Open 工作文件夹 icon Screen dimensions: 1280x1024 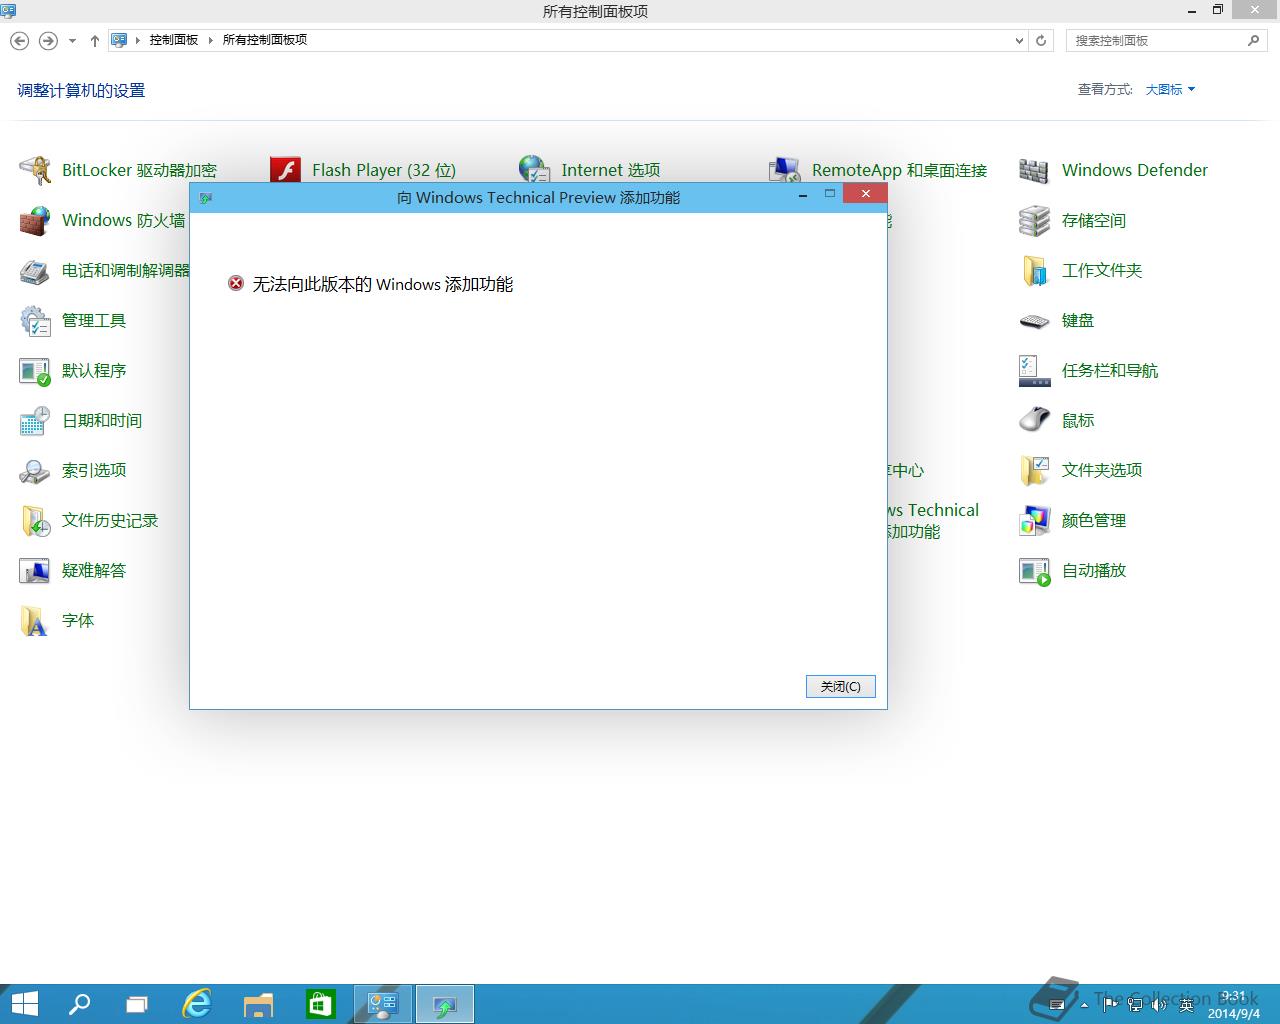coord(1034,270)
